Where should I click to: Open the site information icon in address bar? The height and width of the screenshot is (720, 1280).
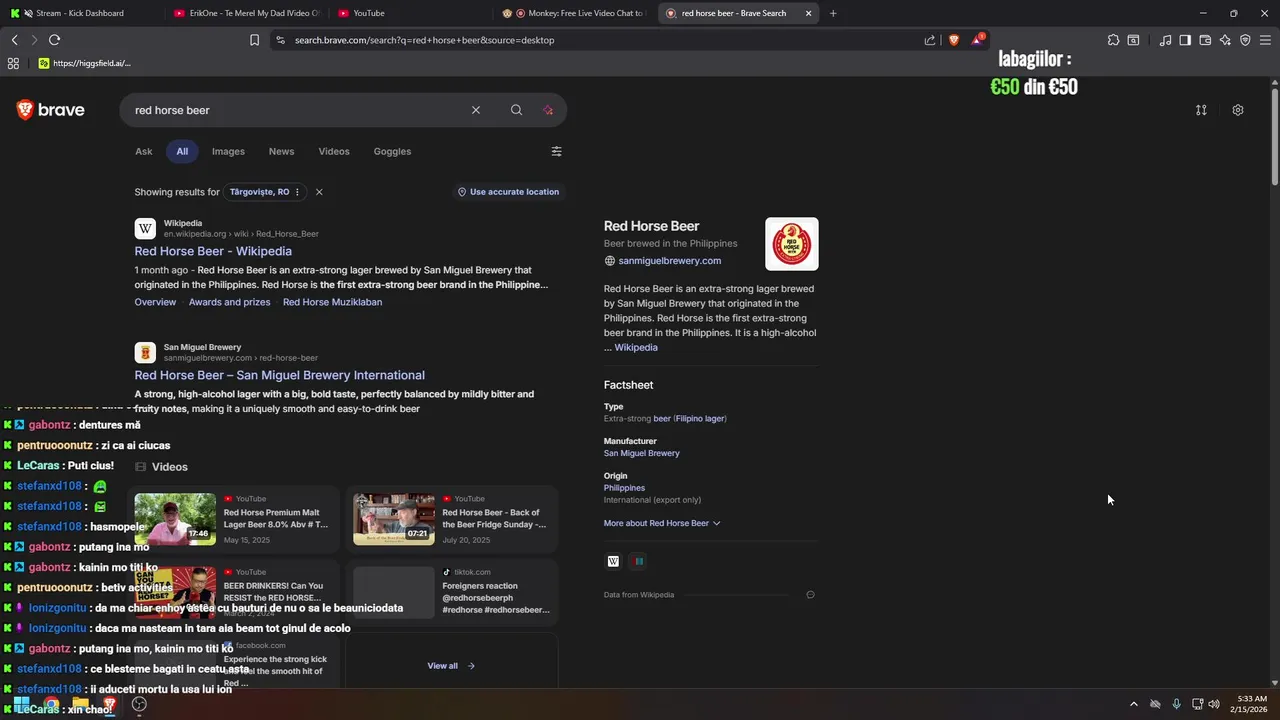[280, 40]
